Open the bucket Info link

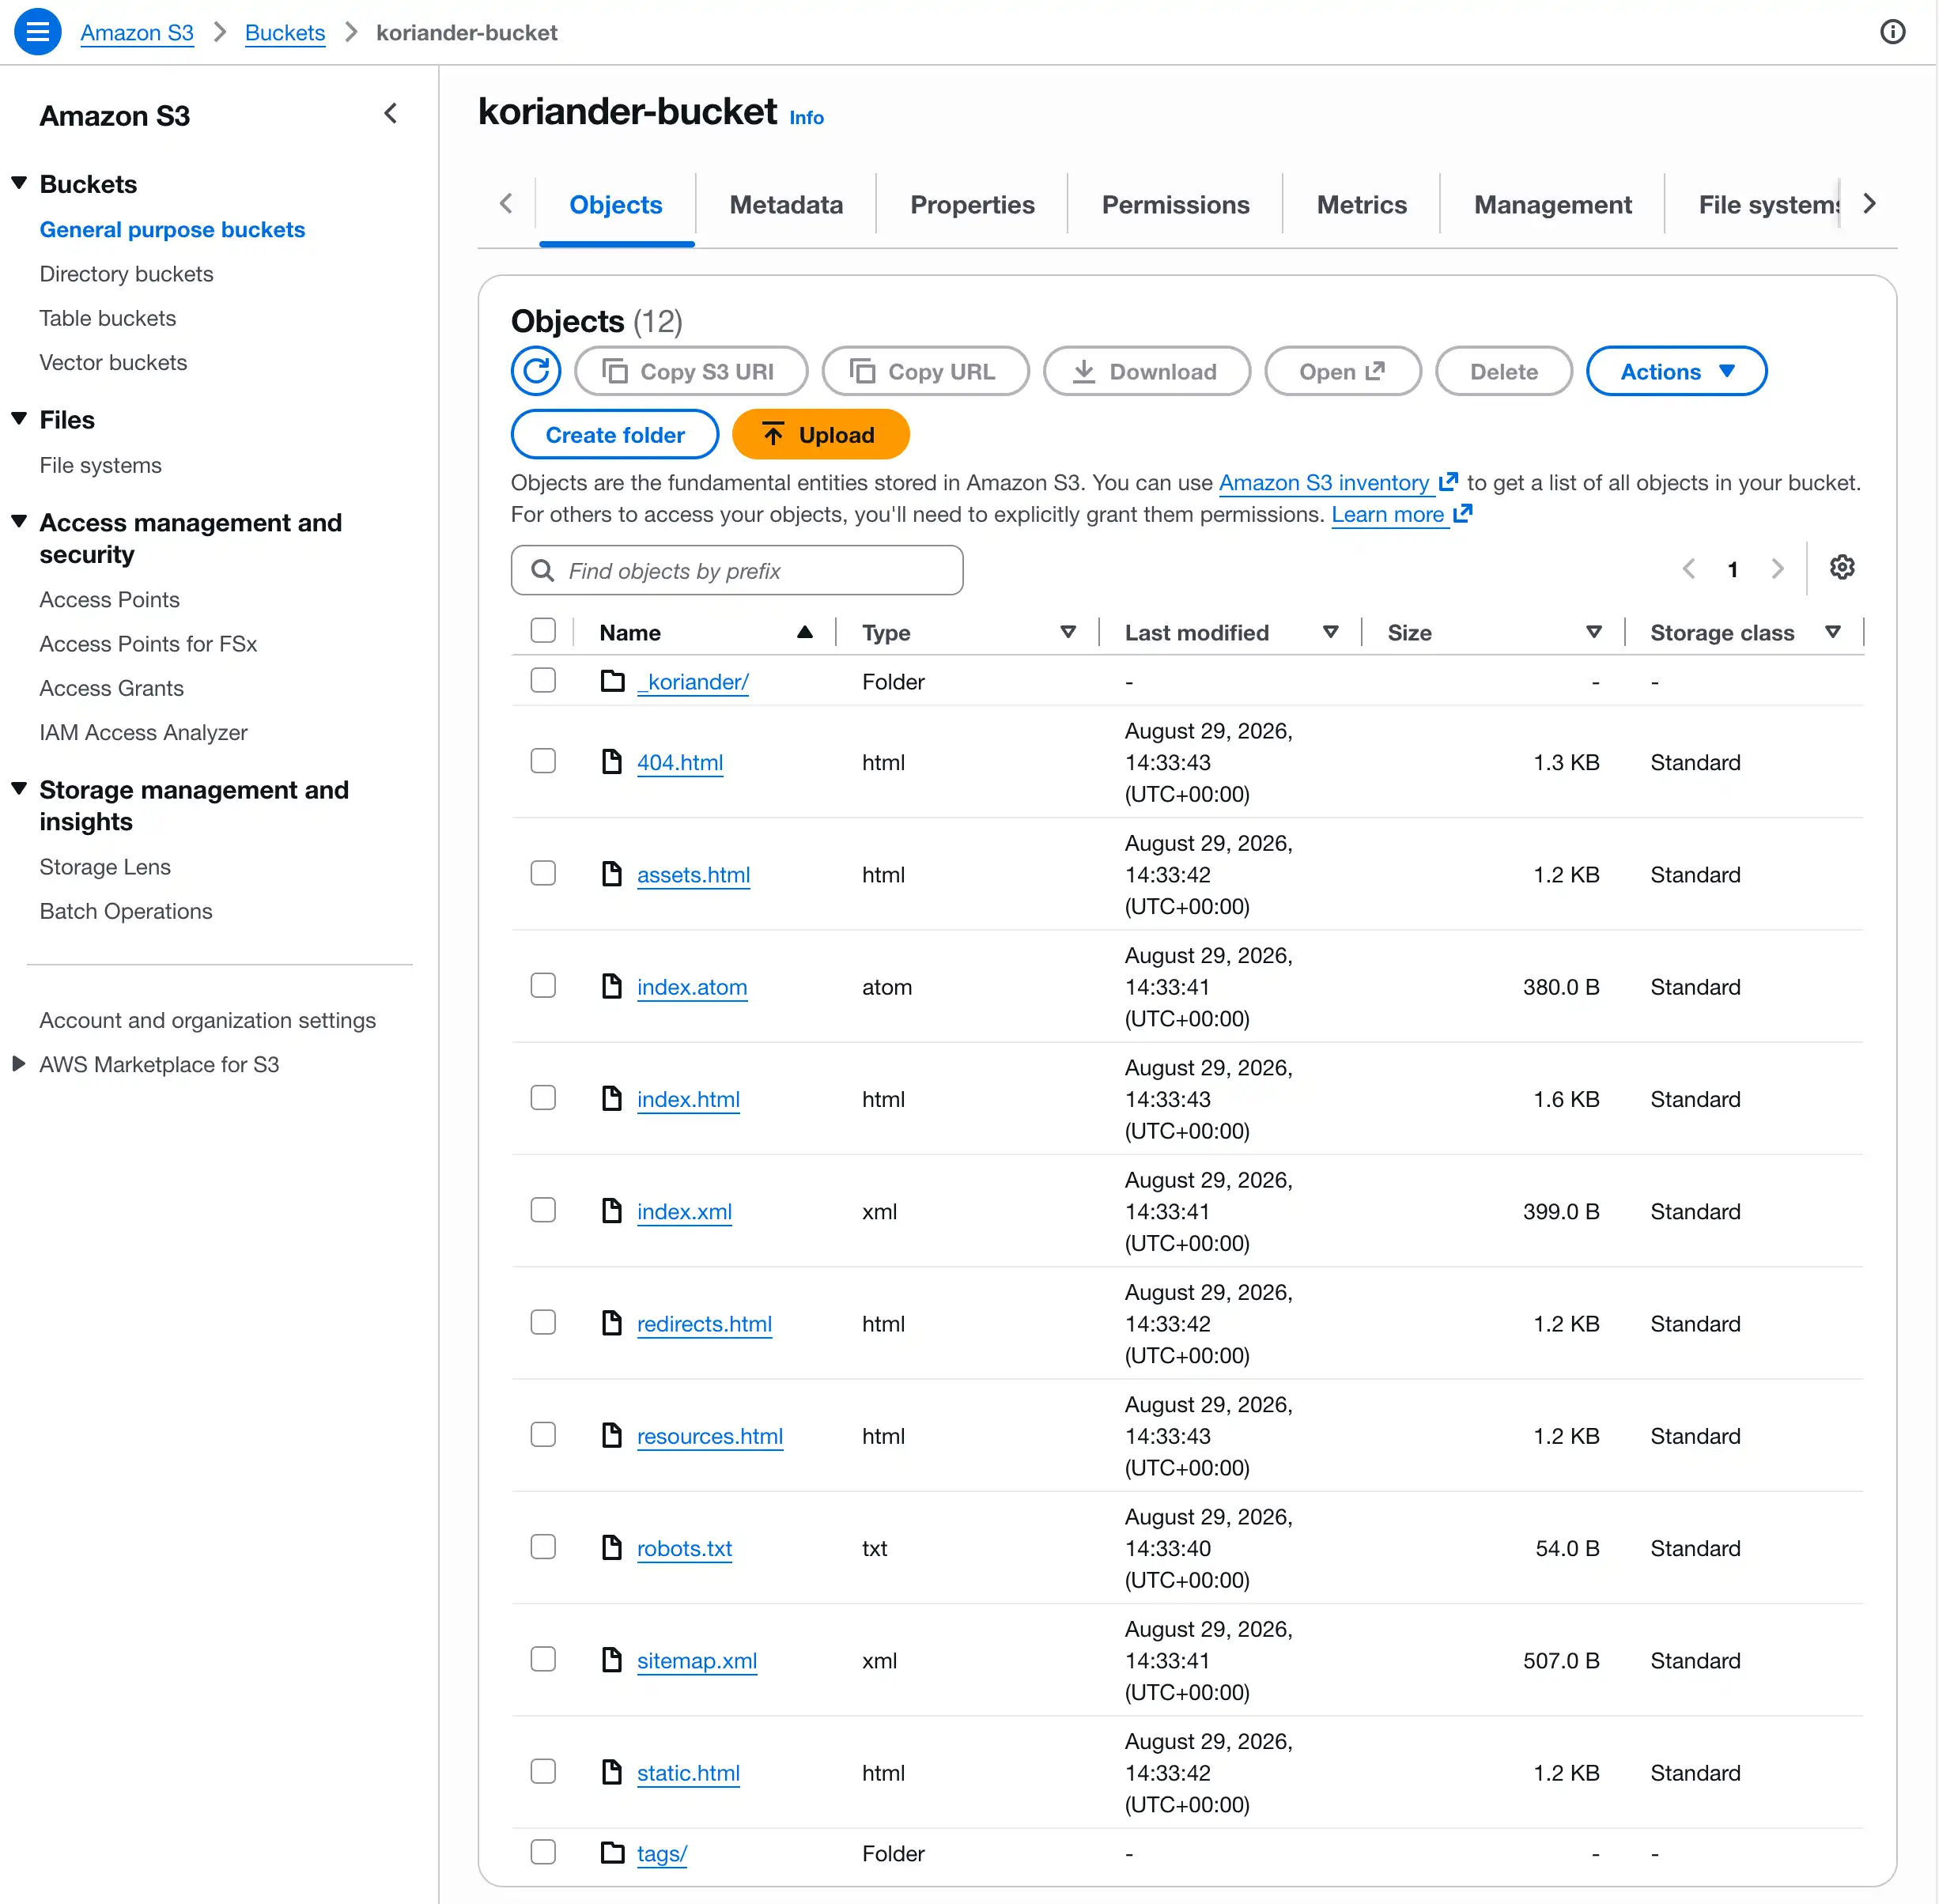(806, 118)
